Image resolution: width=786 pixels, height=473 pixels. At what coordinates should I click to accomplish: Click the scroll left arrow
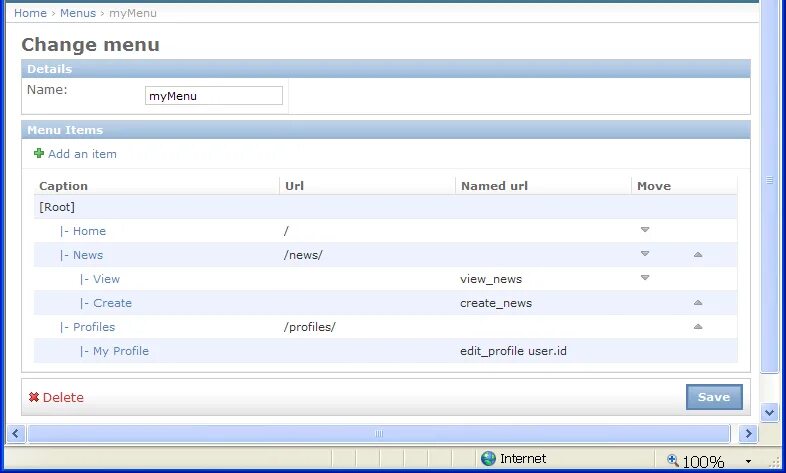pos(16,433)
